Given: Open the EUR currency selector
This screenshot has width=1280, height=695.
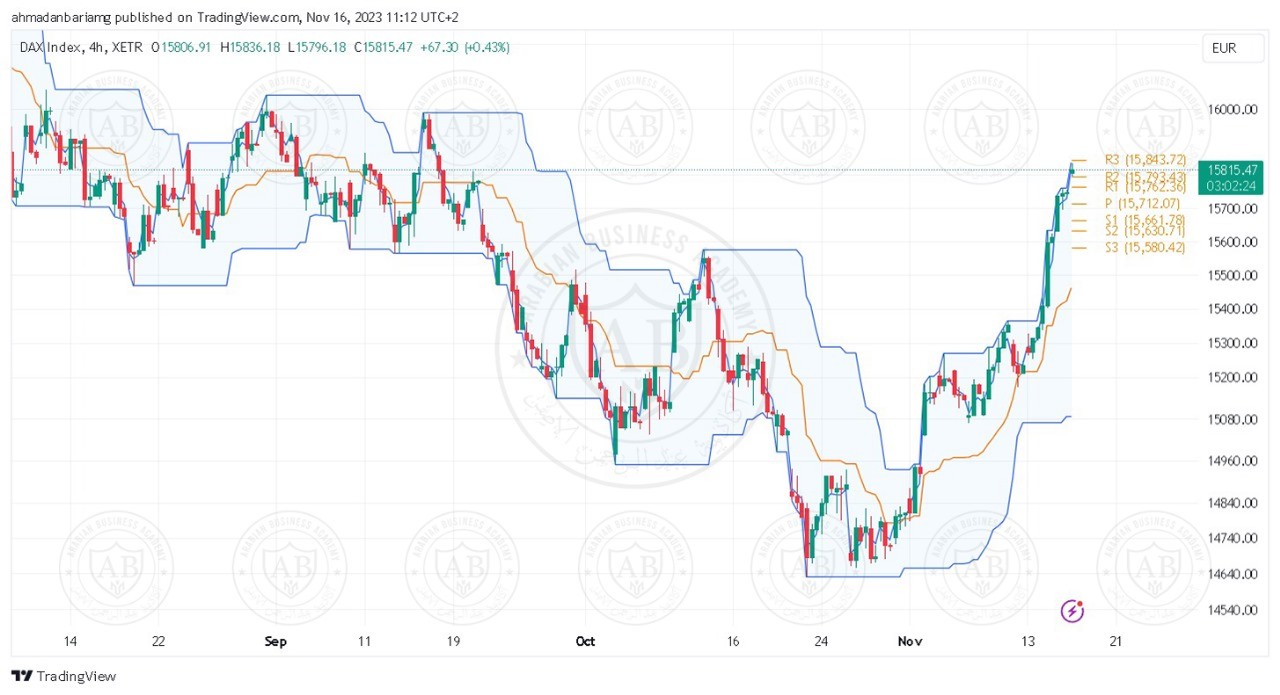Looking at the screenshot, I should [1224, 47].
